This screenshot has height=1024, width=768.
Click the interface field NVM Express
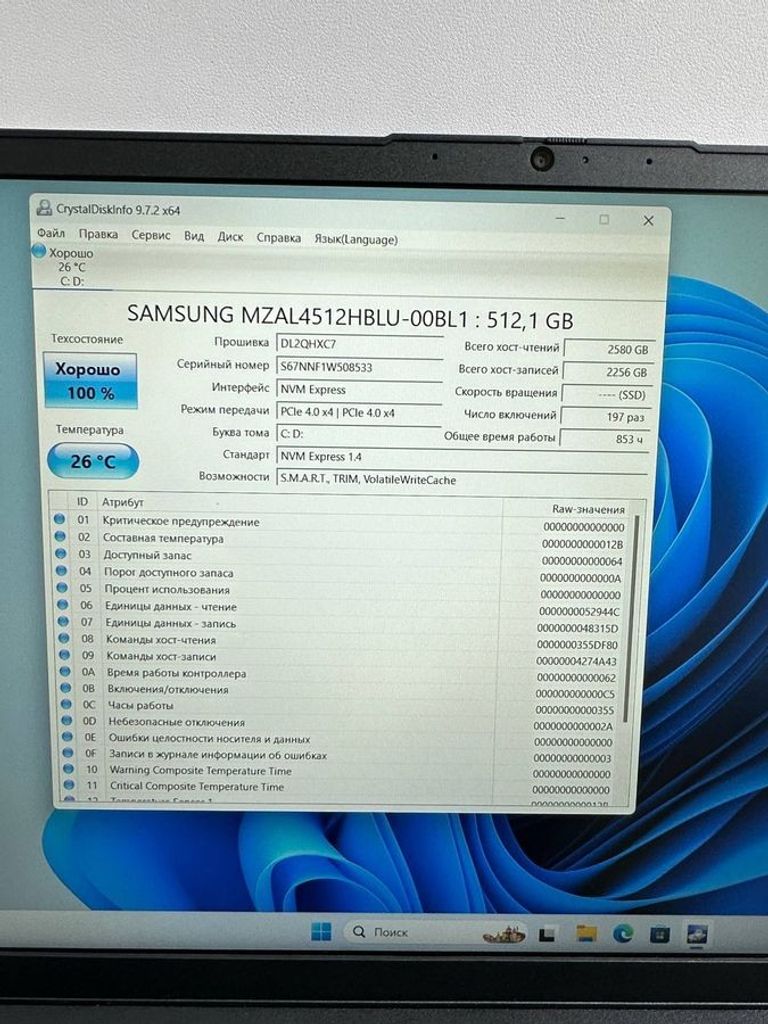pyautogui.click(x=360, y=390)
